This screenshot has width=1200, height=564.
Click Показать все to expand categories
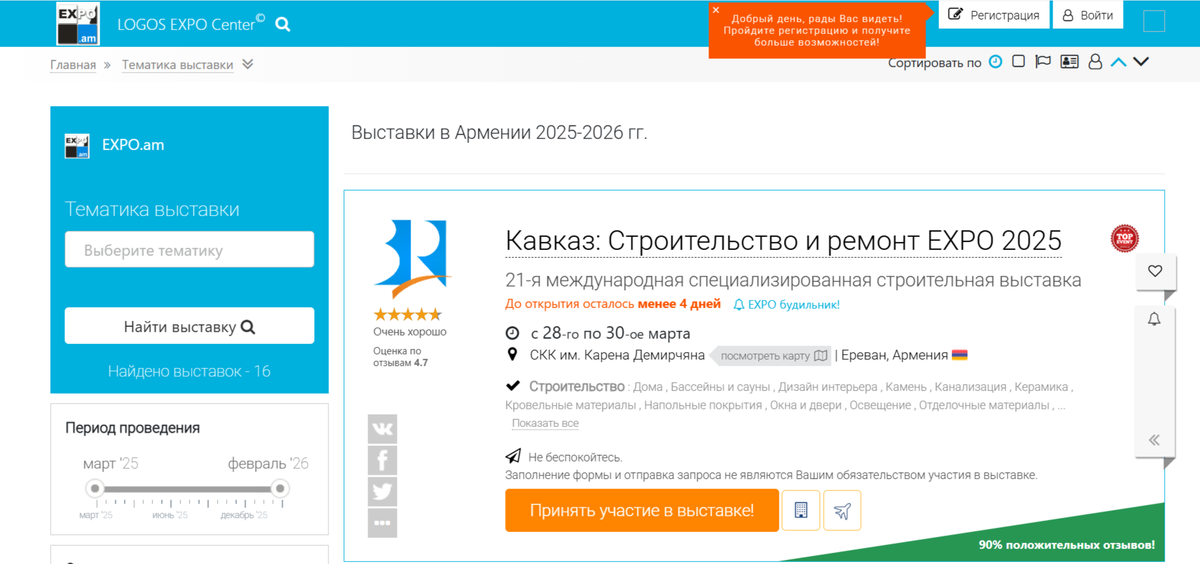(x=545, y=423)
